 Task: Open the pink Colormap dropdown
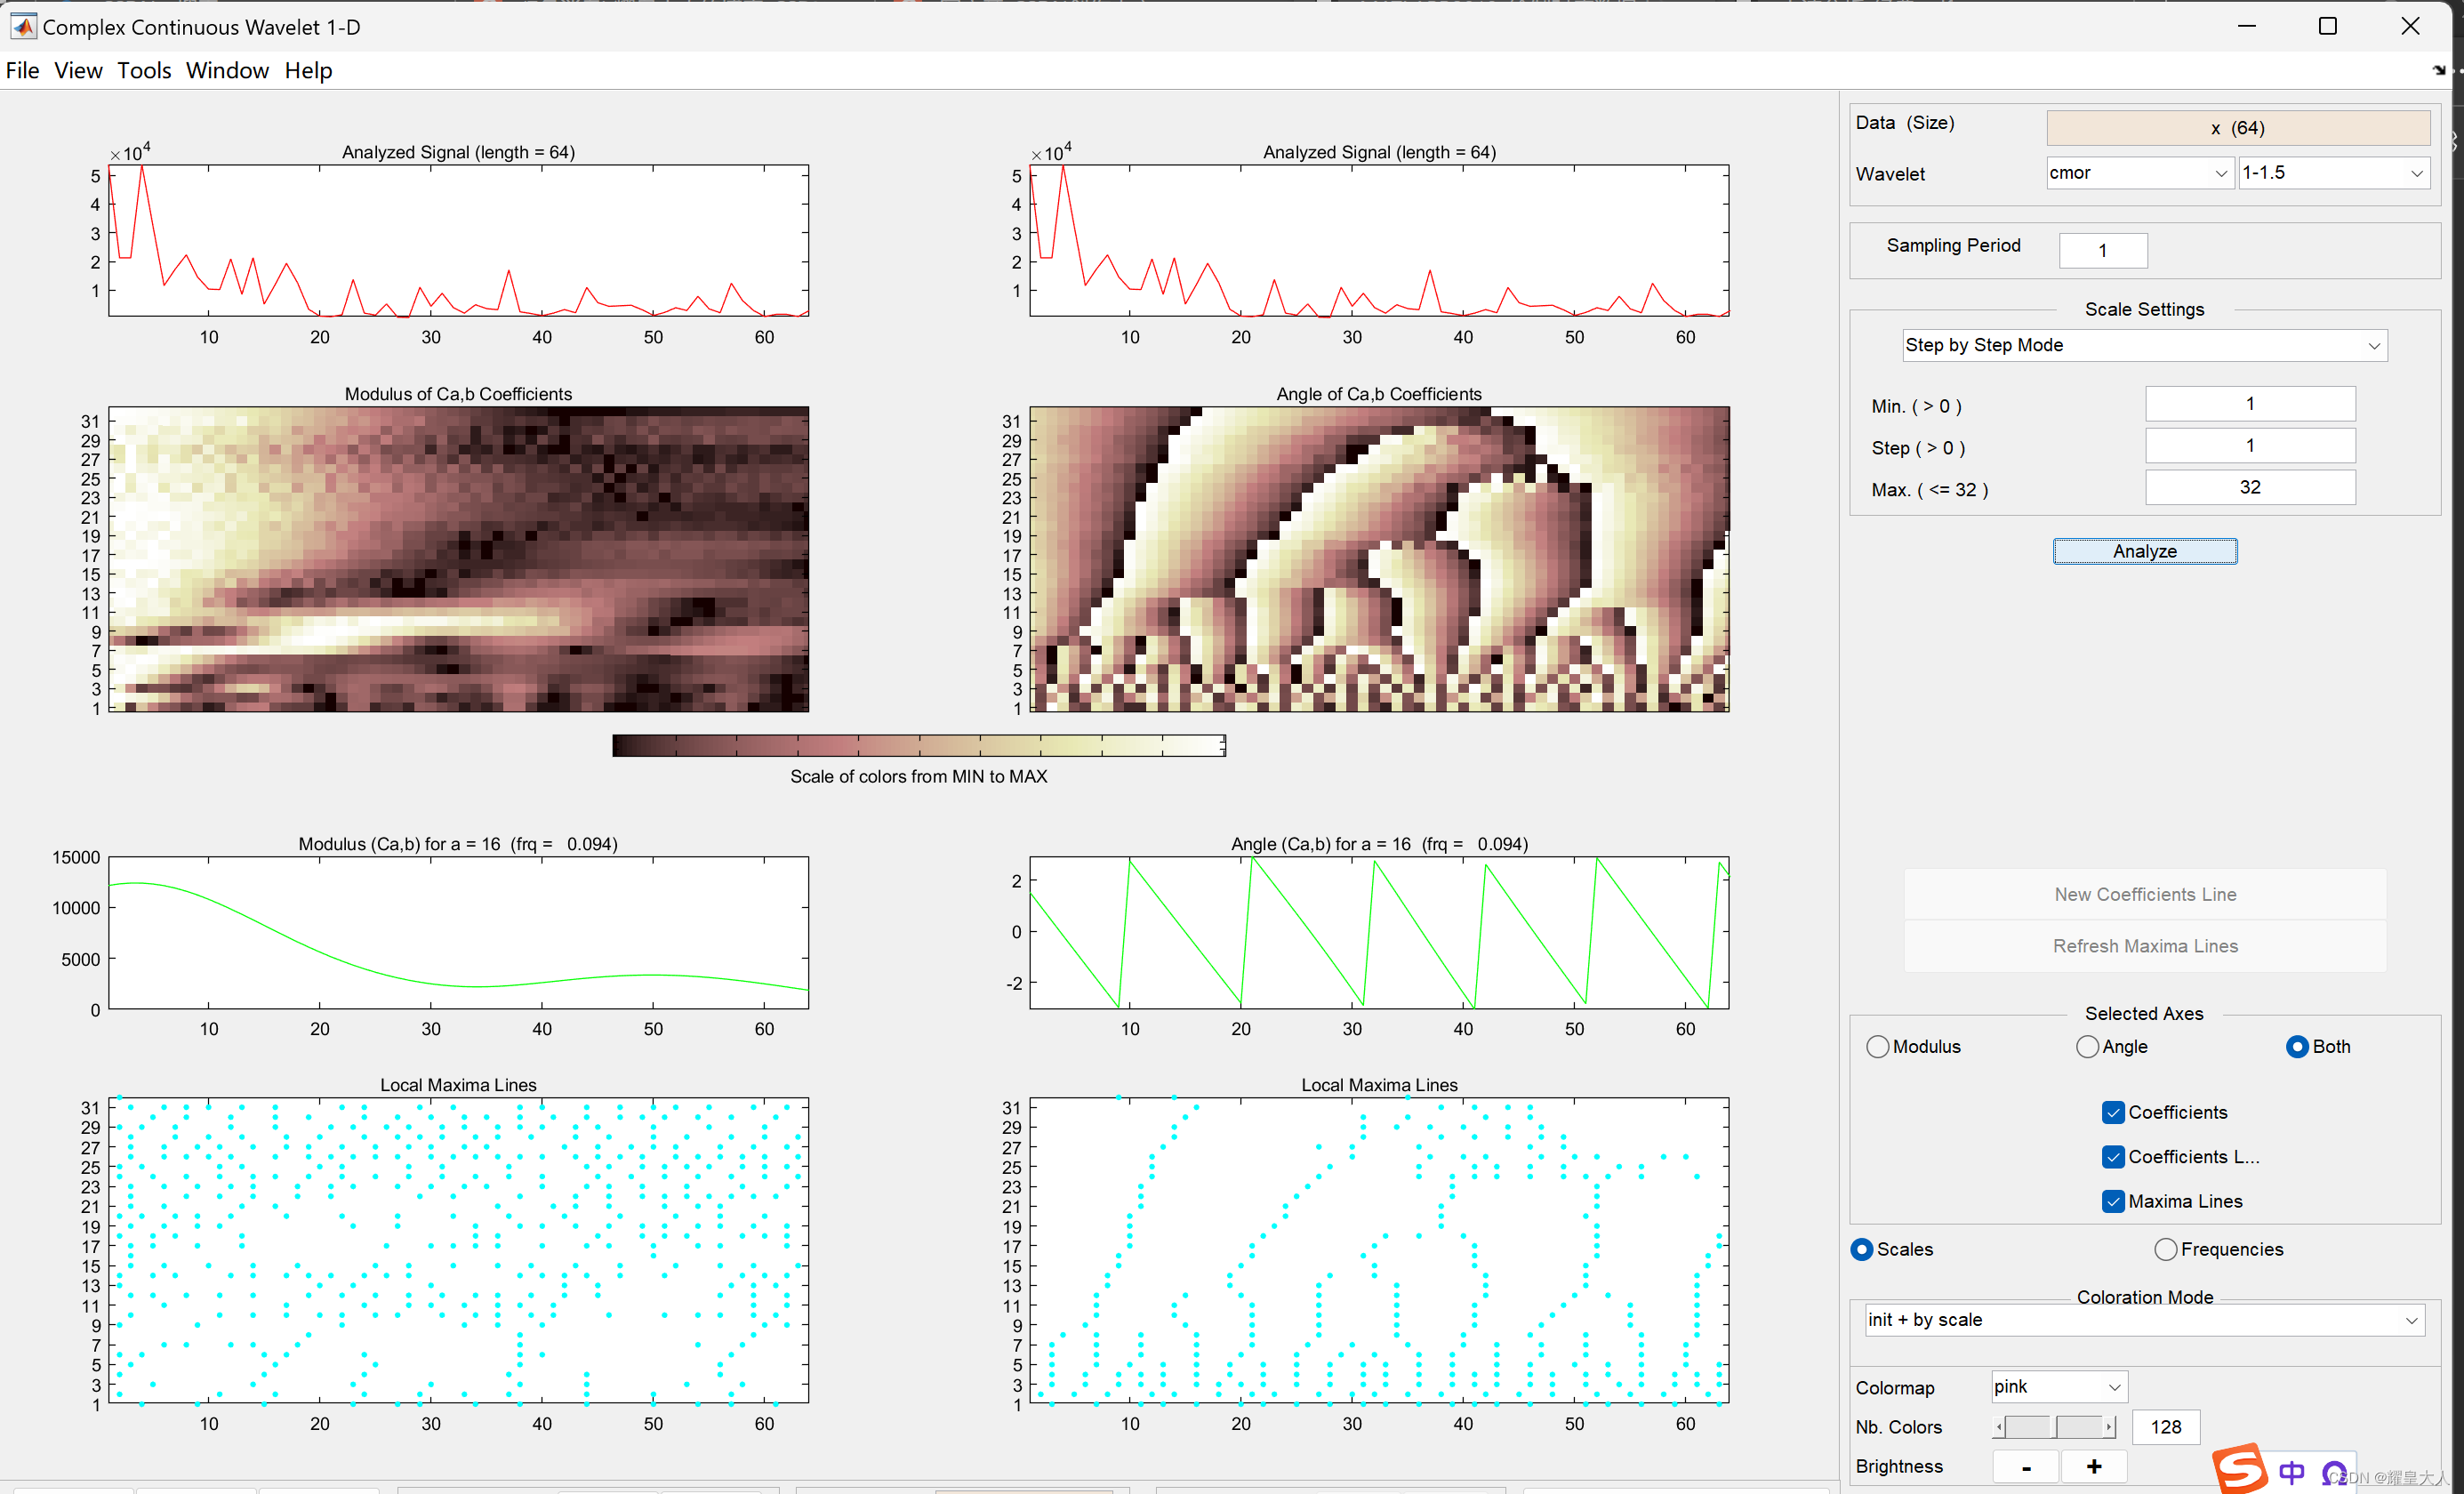point(2058,1387)
